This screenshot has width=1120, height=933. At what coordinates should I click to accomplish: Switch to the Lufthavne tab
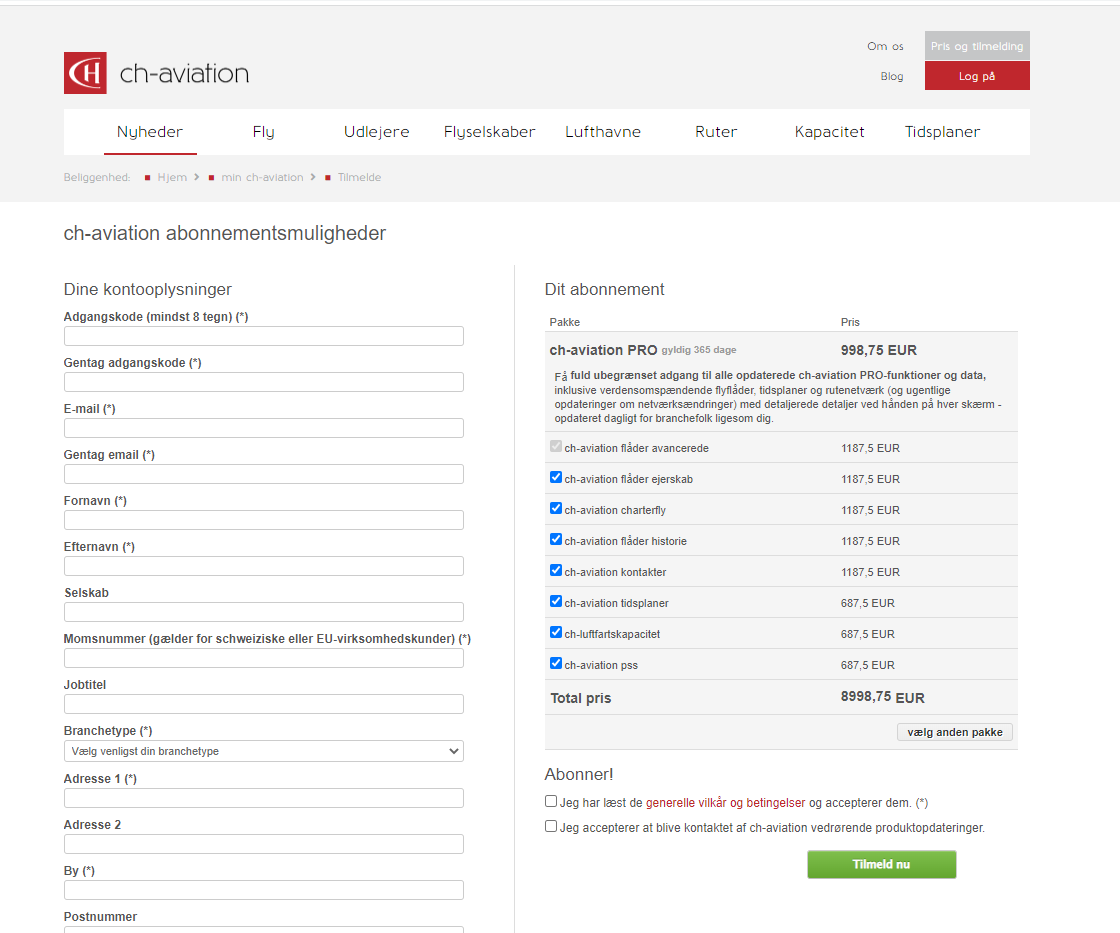603,131
